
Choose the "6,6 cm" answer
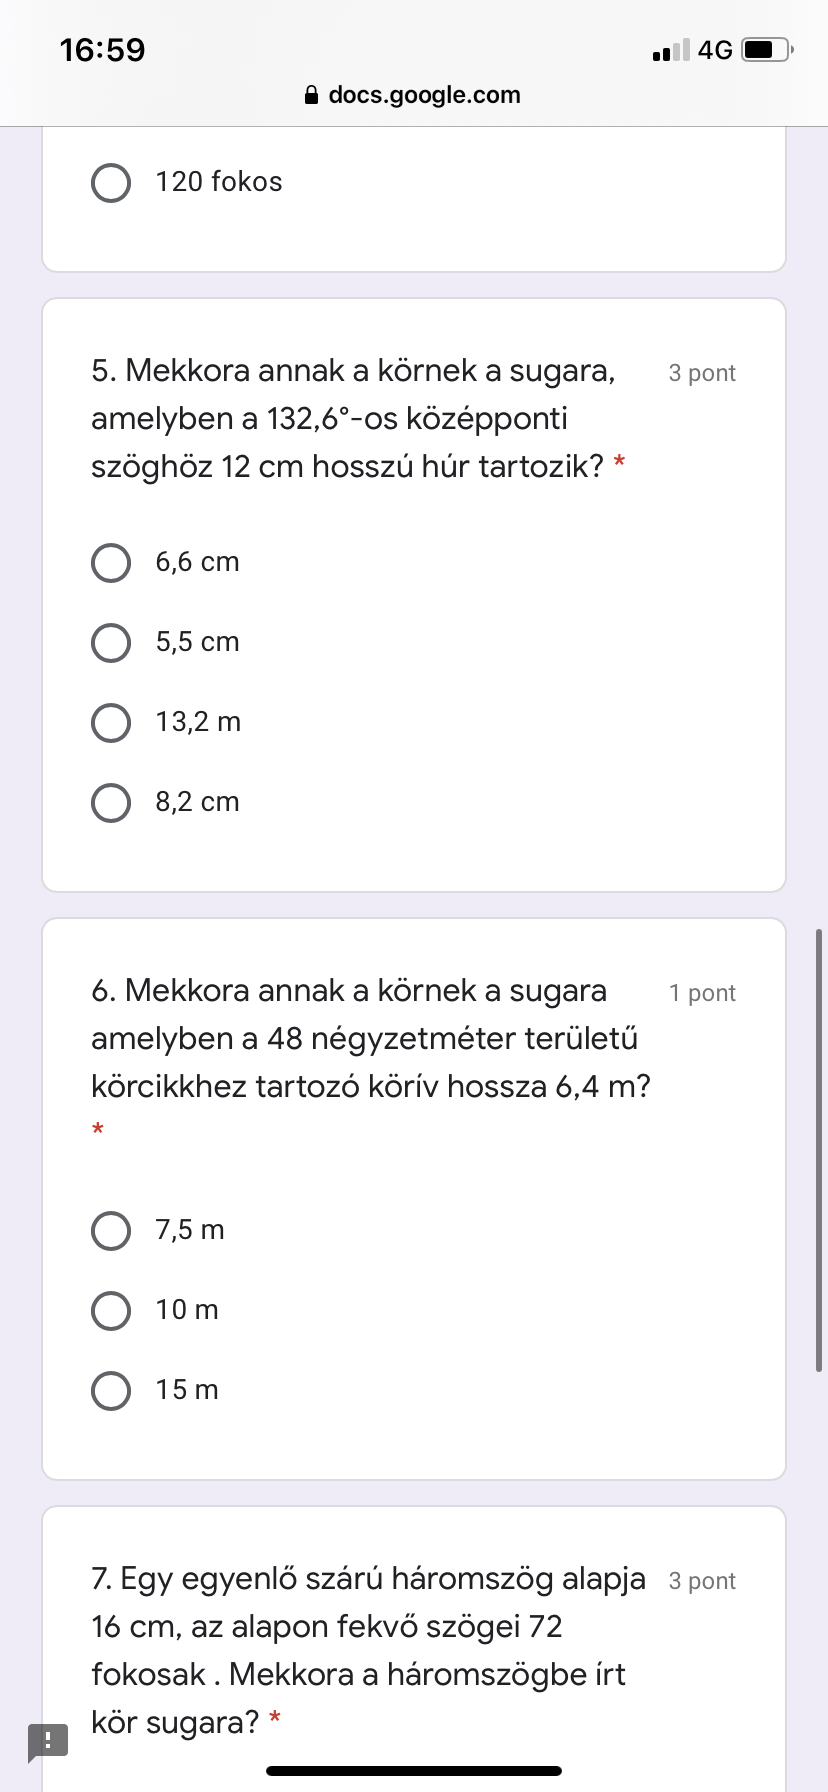pos(111,563)
